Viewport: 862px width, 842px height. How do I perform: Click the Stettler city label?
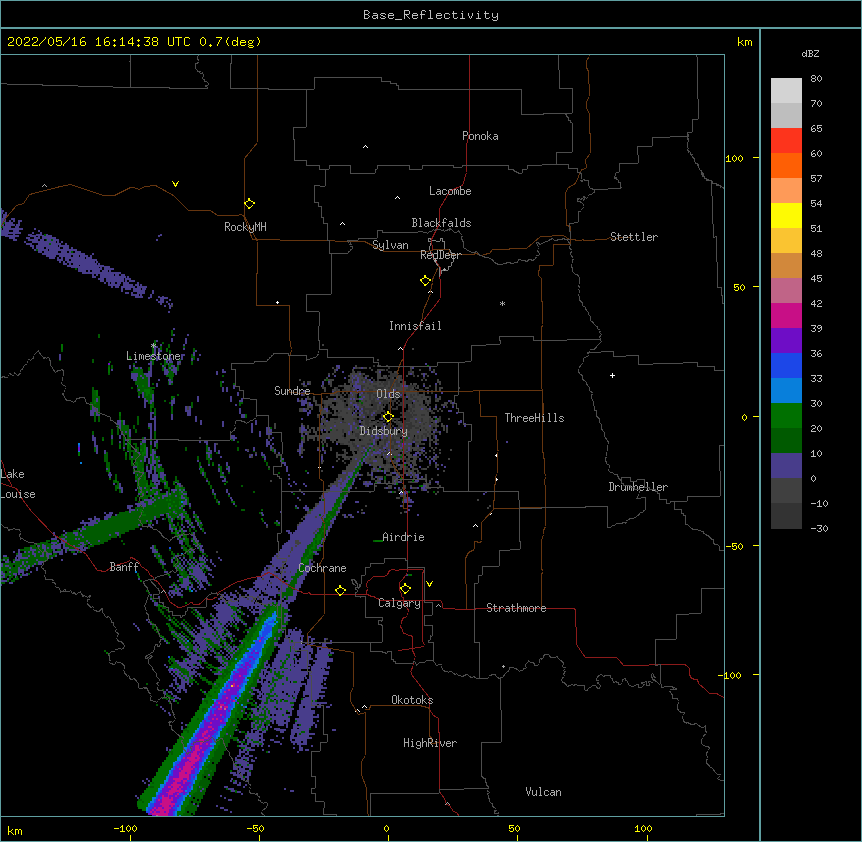click(634, 237)
